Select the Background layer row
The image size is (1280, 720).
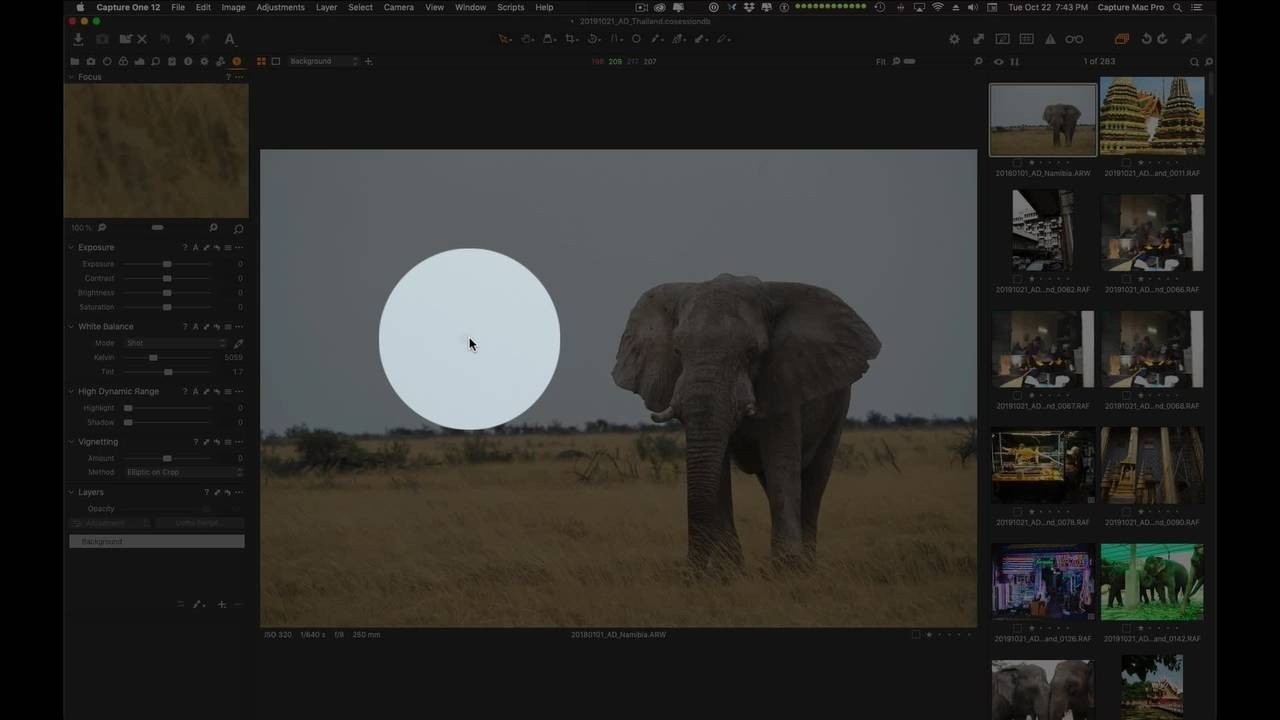click(x=156, y=541)
